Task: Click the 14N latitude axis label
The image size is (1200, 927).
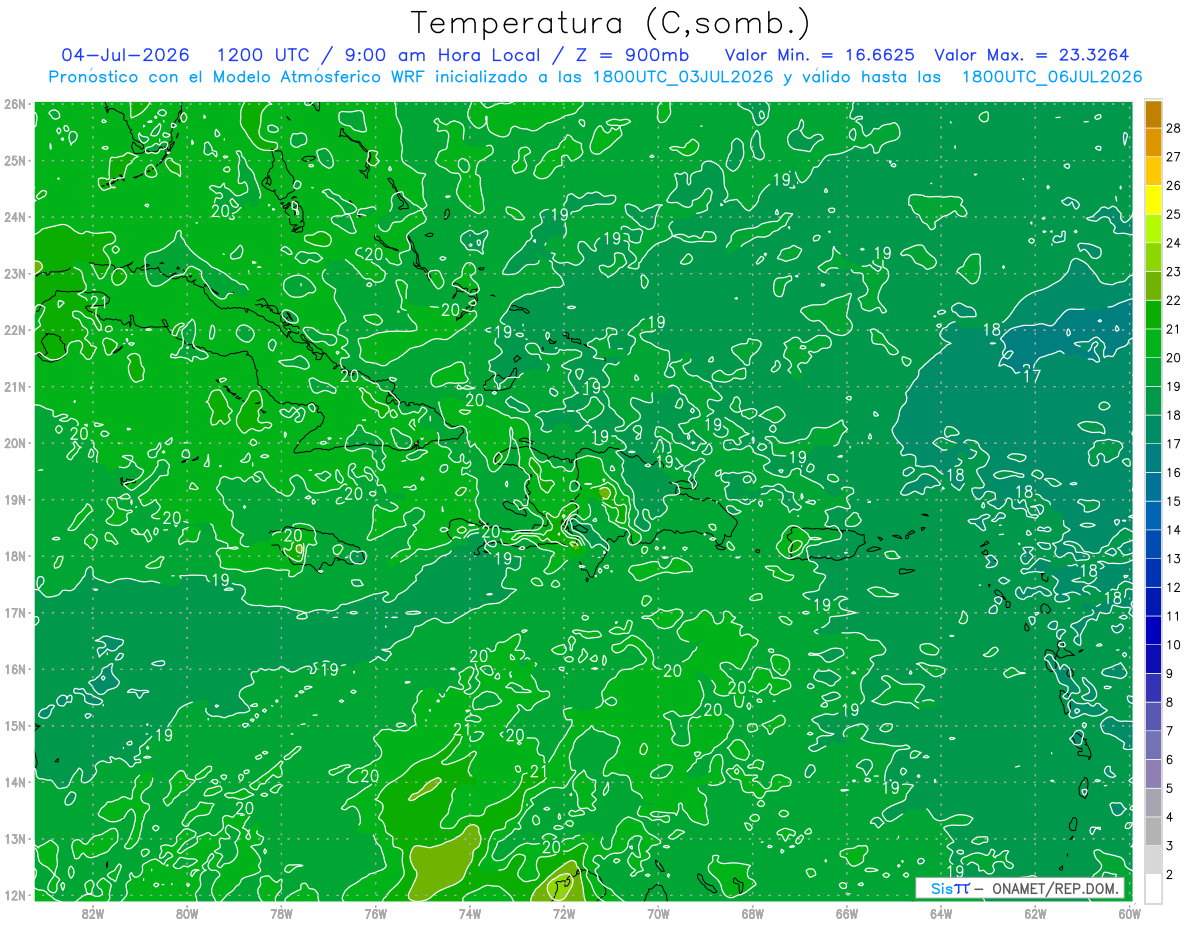Action: click(x=14, y=782)
